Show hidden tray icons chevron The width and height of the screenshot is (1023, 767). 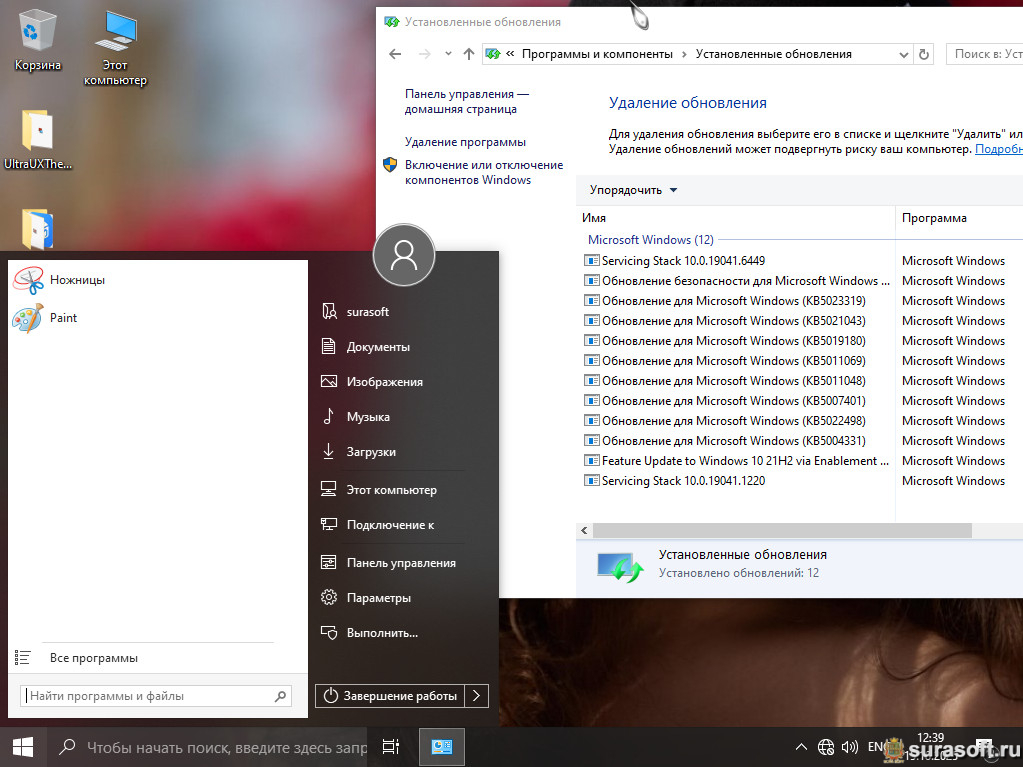(801, 747)
